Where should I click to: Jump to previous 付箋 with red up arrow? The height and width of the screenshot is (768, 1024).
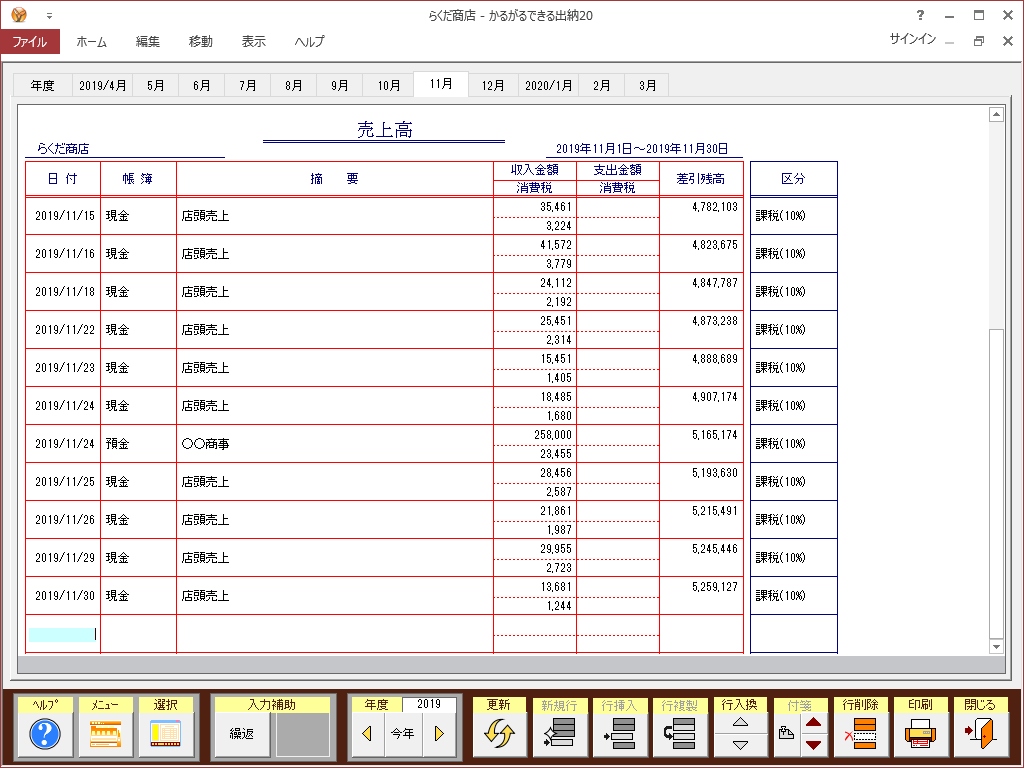[813, 722]
